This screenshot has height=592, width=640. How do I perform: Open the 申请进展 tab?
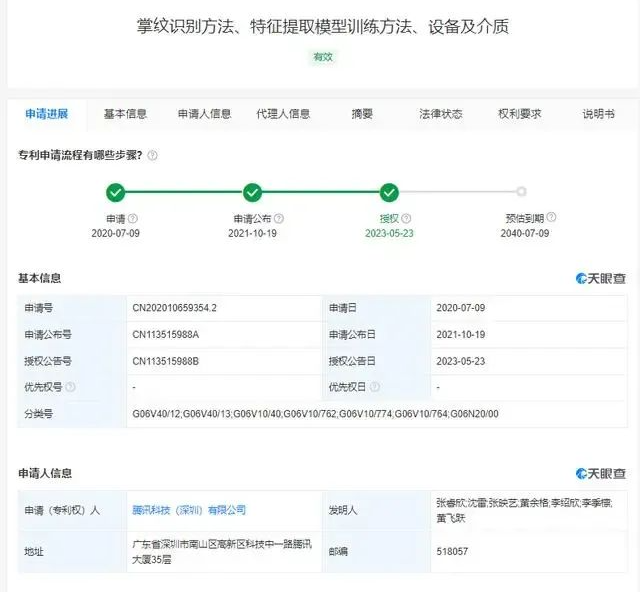pyautogui.click(x=47, y=114)
